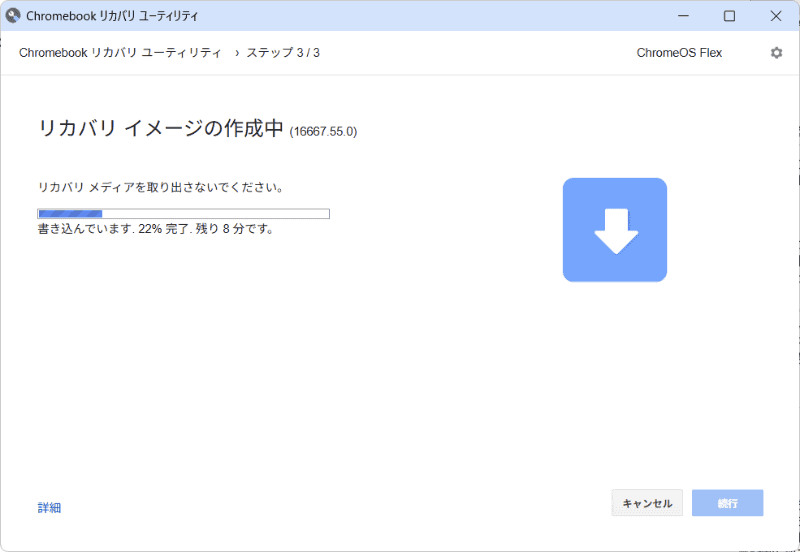Click the リカバリ メディアを取り出さないでください message

[x=161, y=187]
